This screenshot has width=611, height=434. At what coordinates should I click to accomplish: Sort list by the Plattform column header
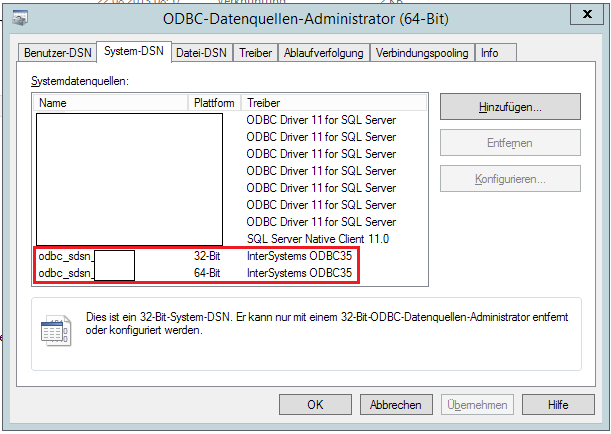coord(214,103)
